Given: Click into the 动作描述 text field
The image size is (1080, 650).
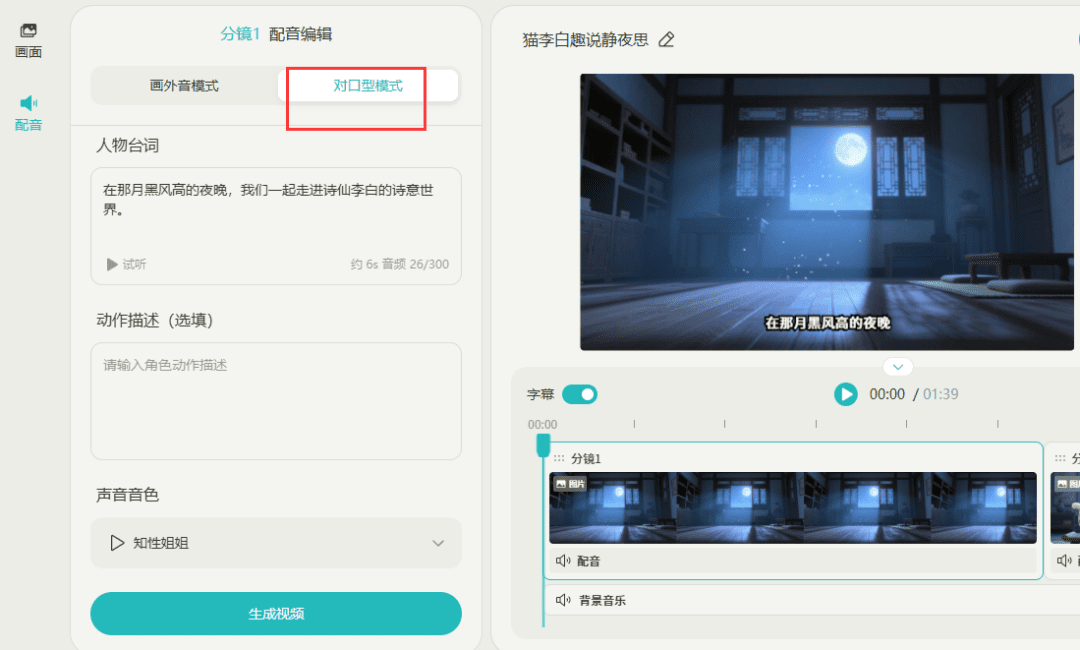Looking at the screenshot, I should (276, 401).
